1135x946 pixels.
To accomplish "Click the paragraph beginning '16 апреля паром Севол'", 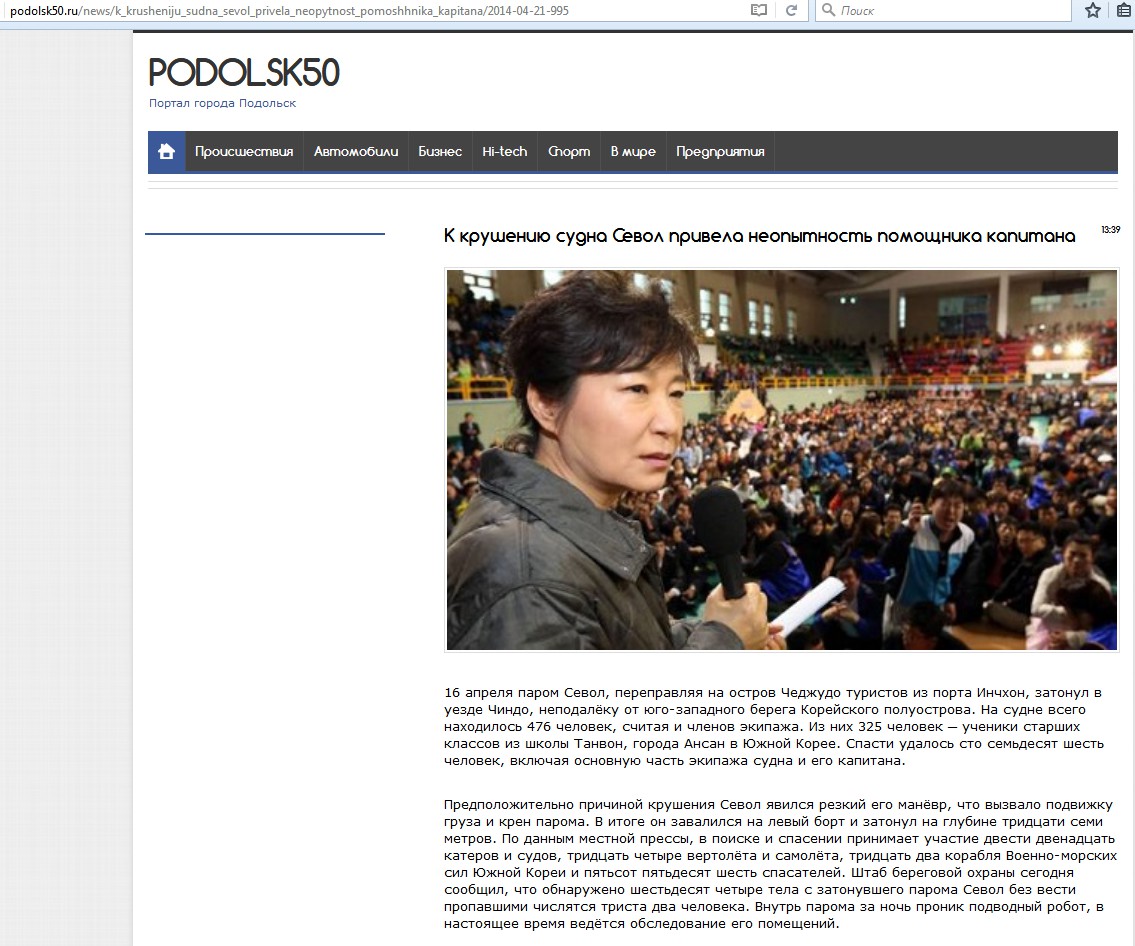I will pyautogui.click(x=774, y=727).
